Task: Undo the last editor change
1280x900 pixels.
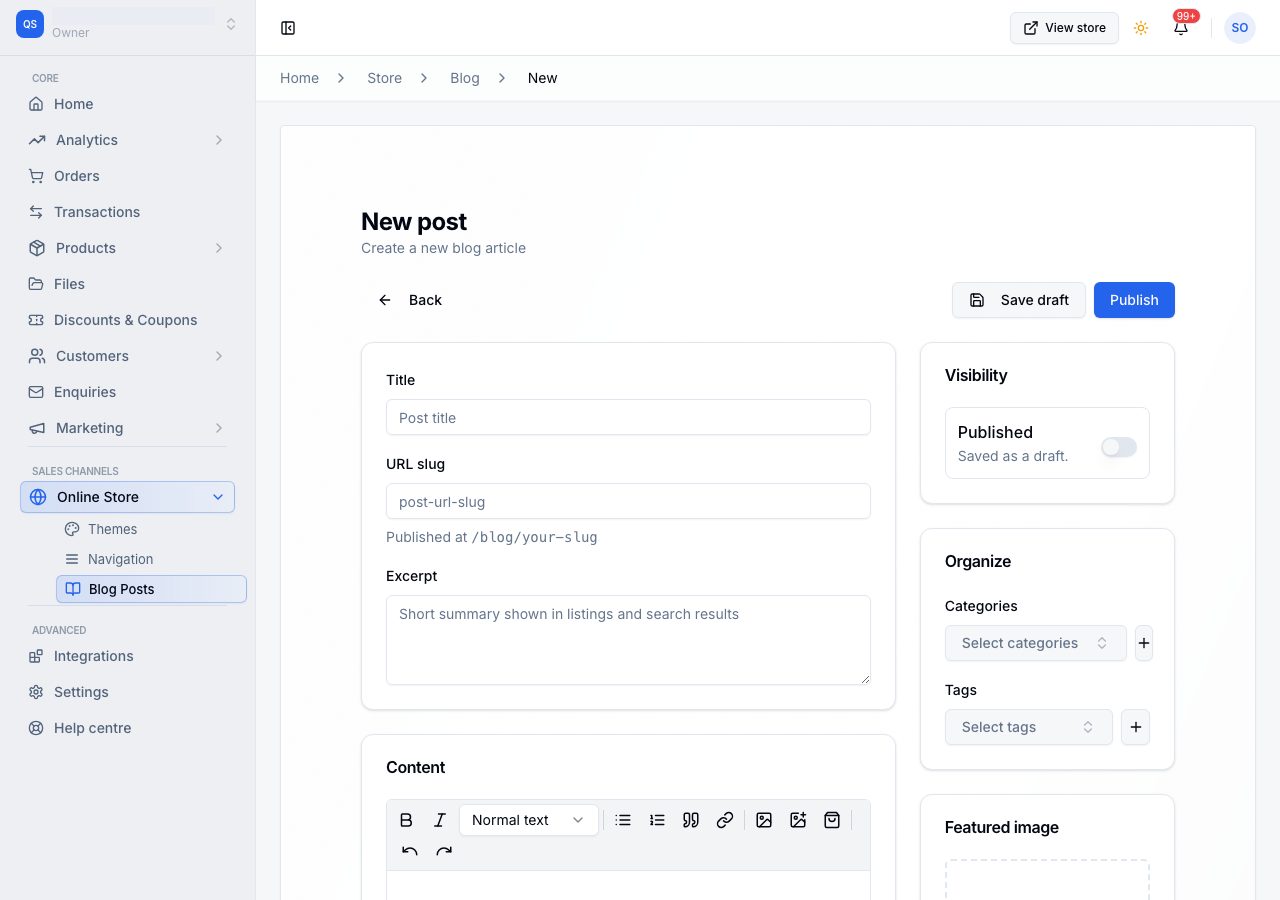Action: tap(410, 852)
